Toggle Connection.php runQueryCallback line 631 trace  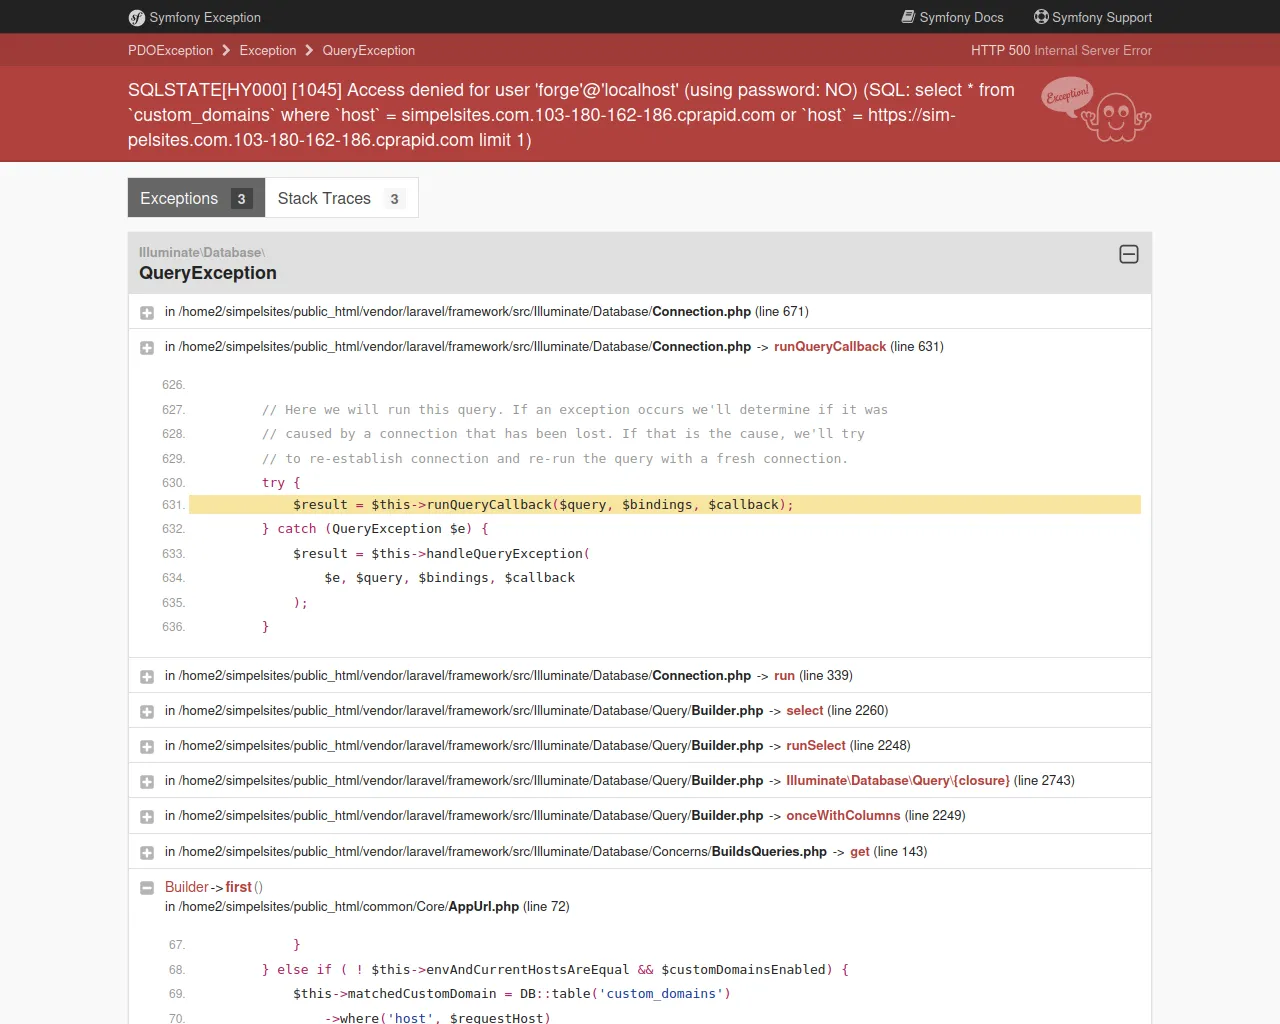[147, 348]
